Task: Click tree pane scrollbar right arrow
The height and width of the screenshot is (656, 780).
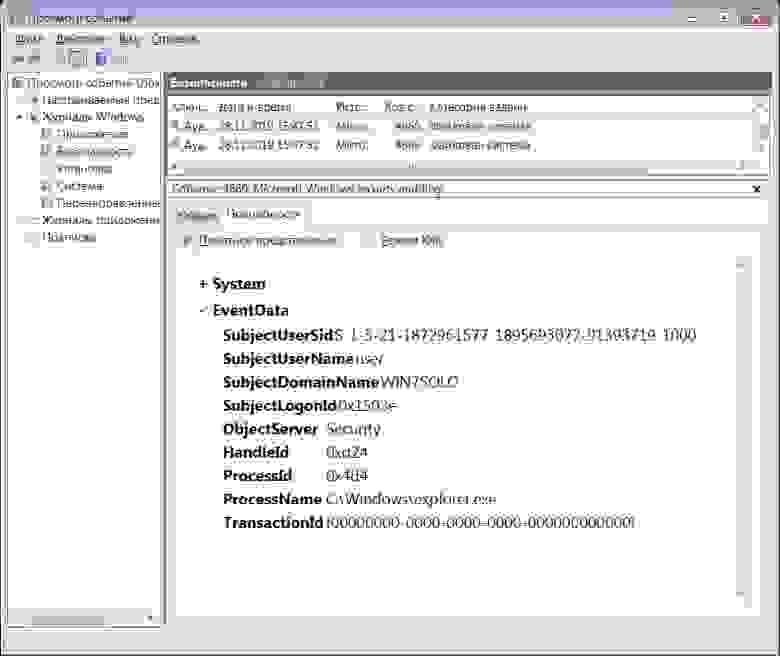Action: [x=149, y=619]
